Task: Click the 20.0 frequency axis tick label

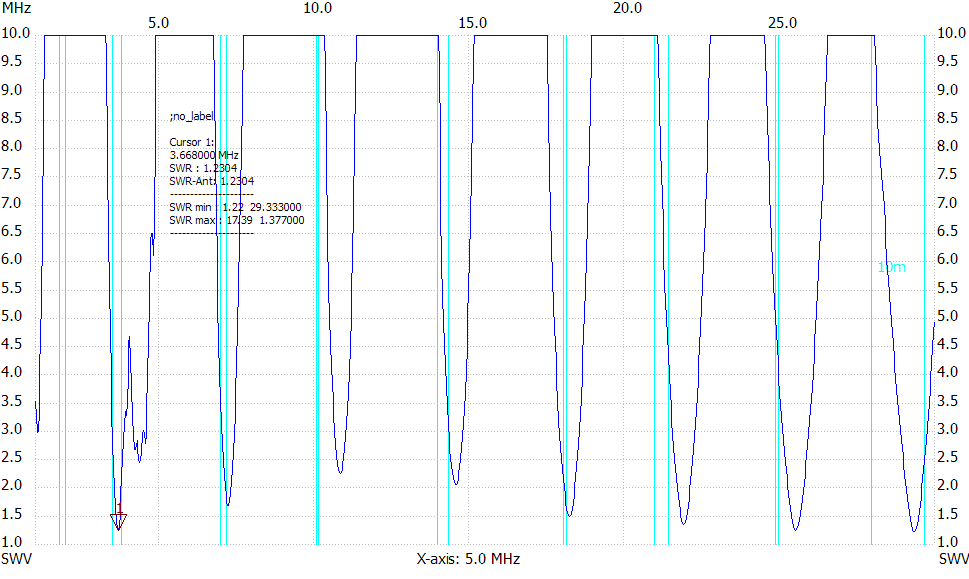Action: click(627, 8)
